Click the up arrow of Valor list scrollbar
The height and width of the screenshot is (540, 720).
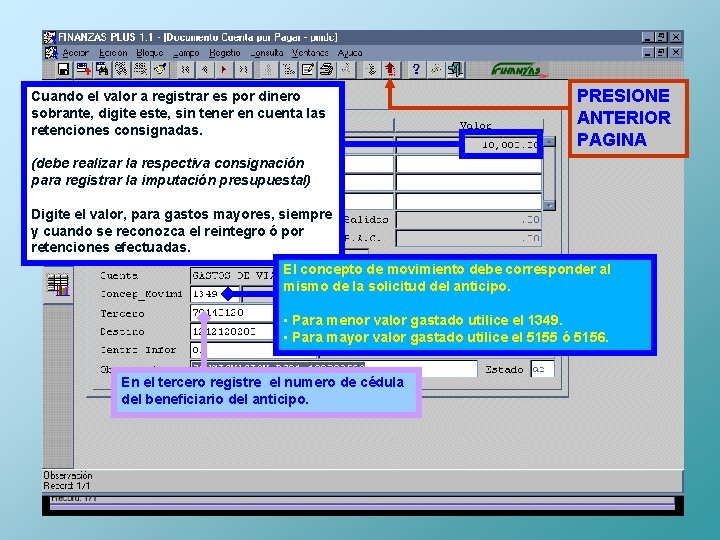[549, 141]
